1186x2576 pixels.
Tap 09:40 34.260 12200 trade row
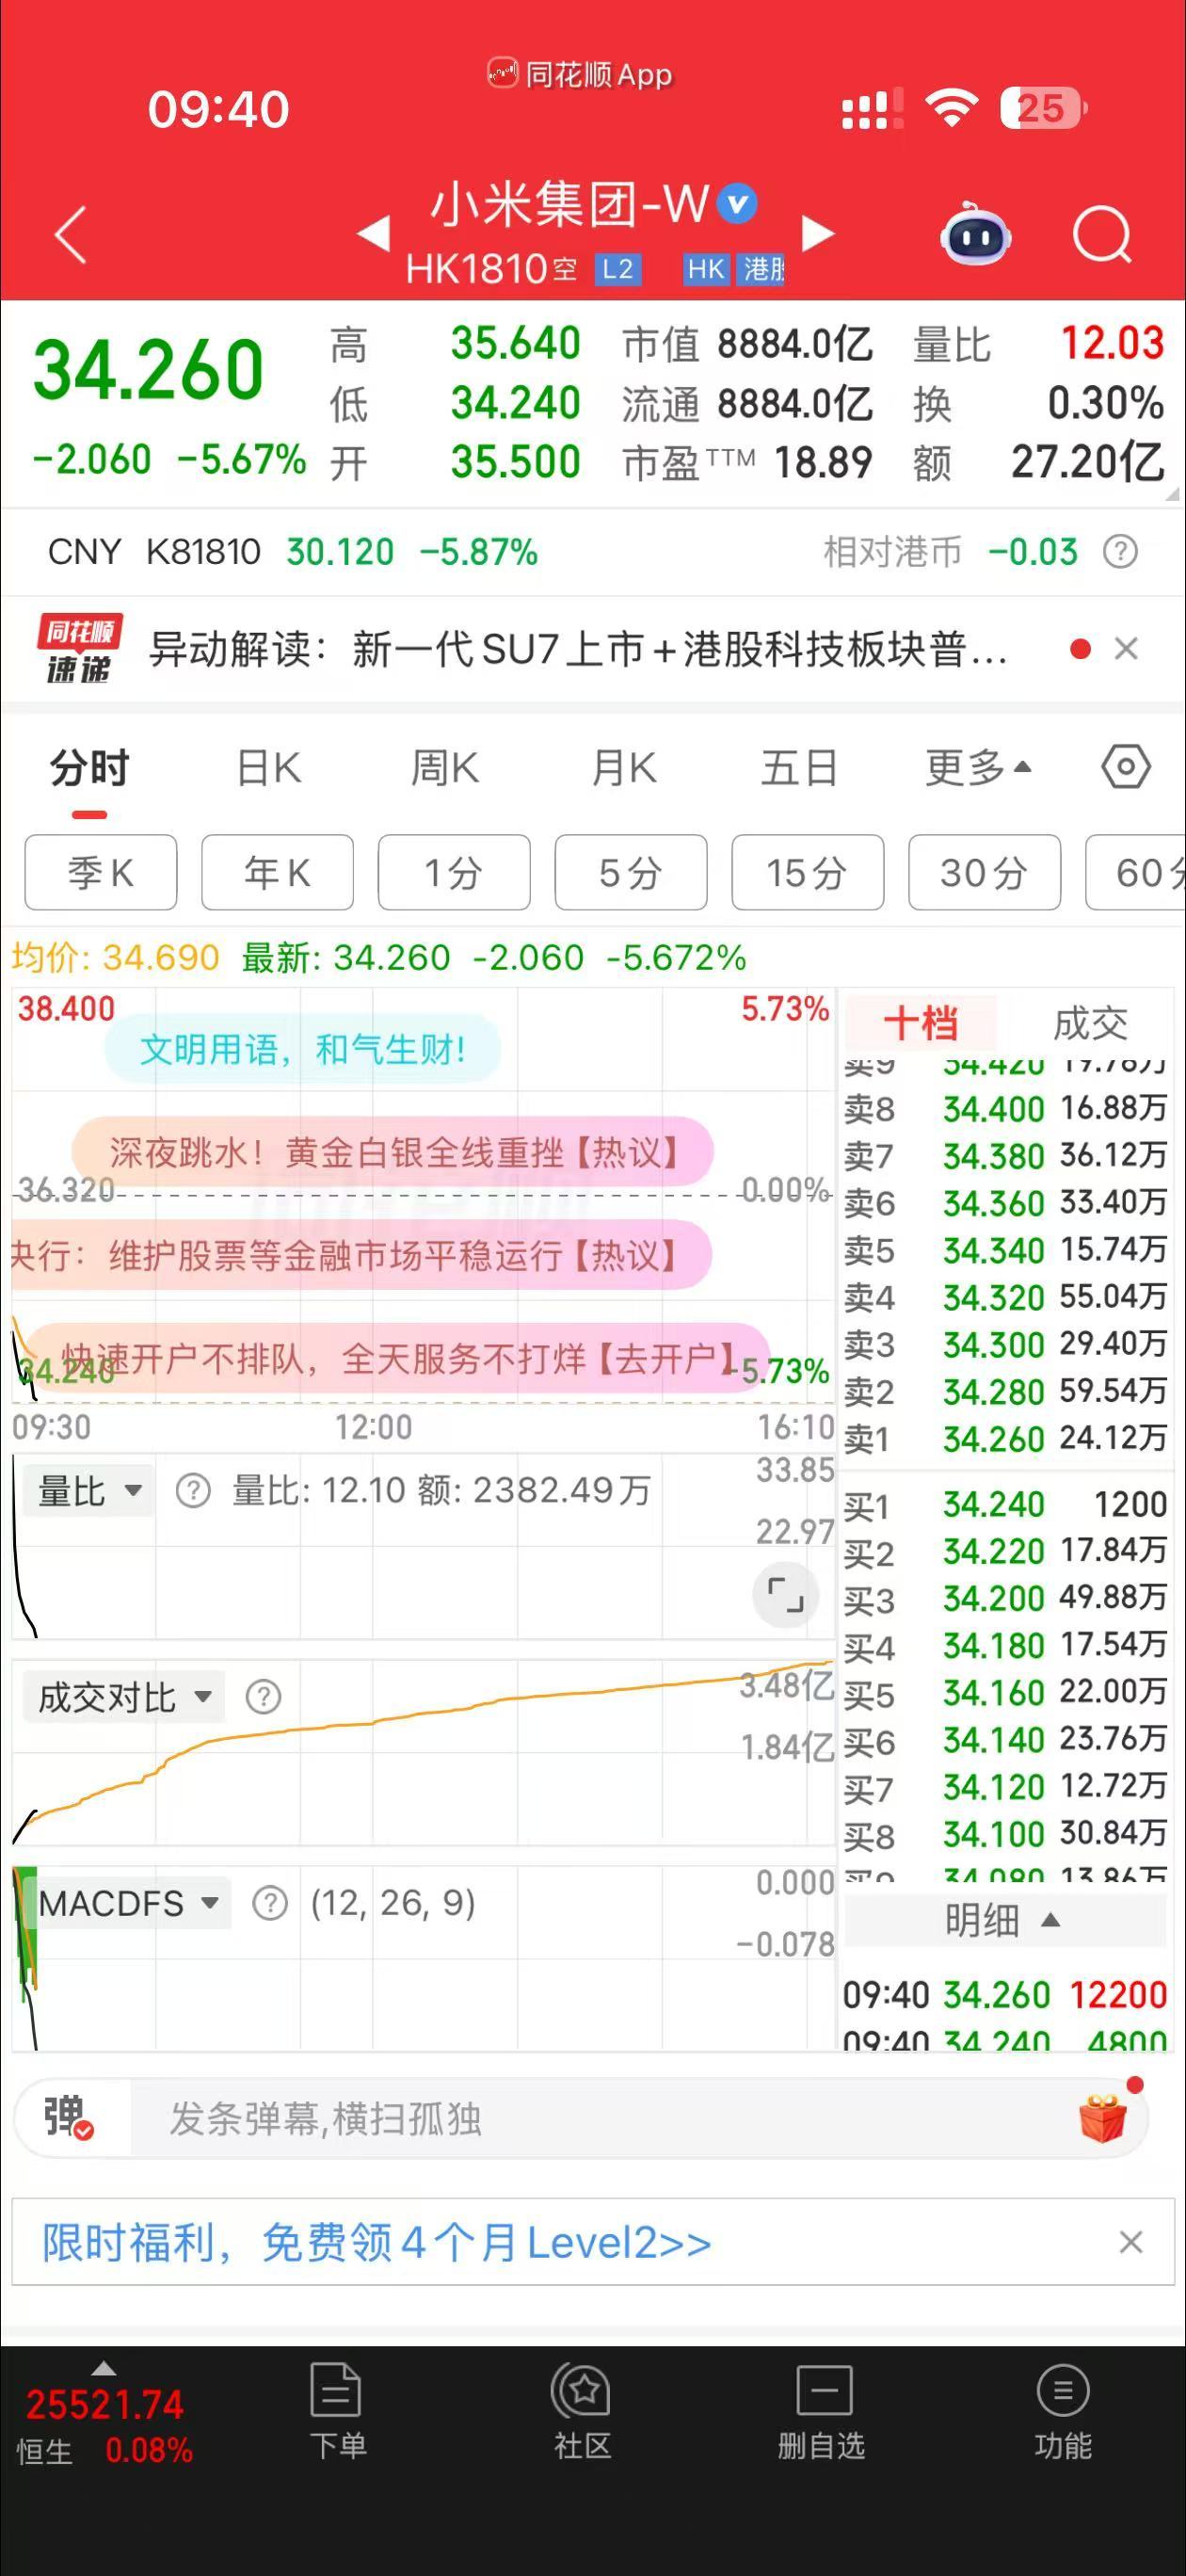tap(1005, 1994)
